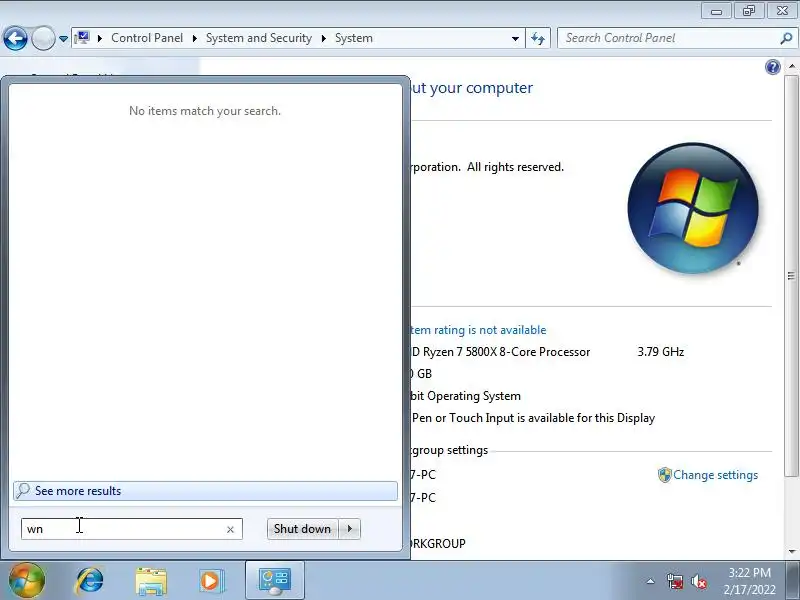Launch Windows Media Player from taskbar
Screen dimensions: 800x600
coord(212,581)
